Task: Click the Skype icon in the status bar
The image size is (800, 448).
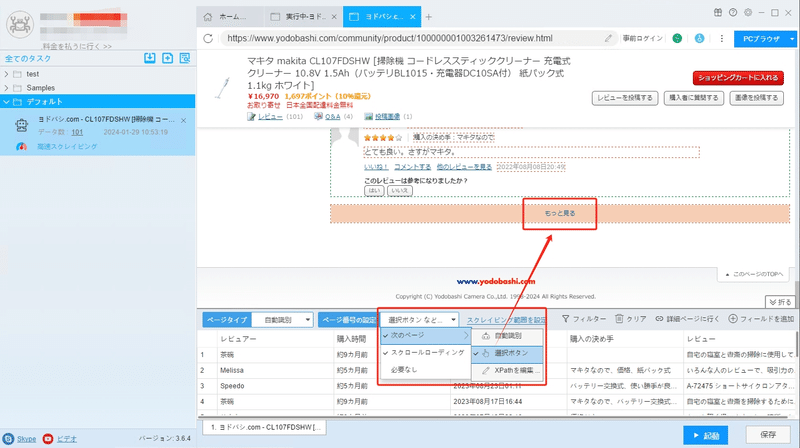Action: [x=8, y=439]
